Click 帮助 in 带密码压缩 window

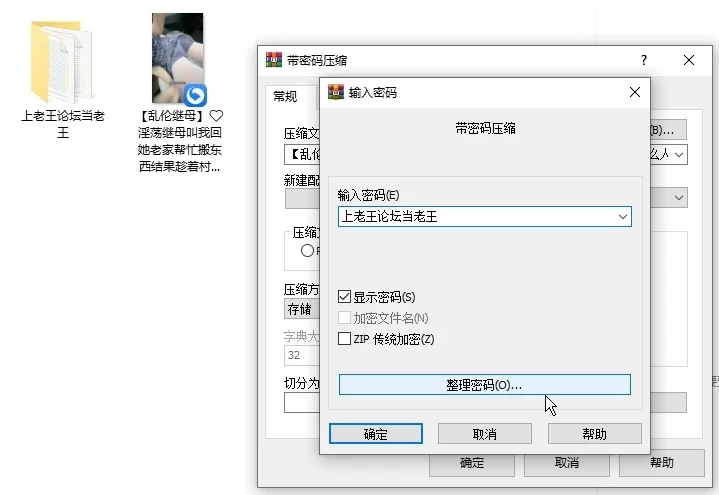click(662, 463)
